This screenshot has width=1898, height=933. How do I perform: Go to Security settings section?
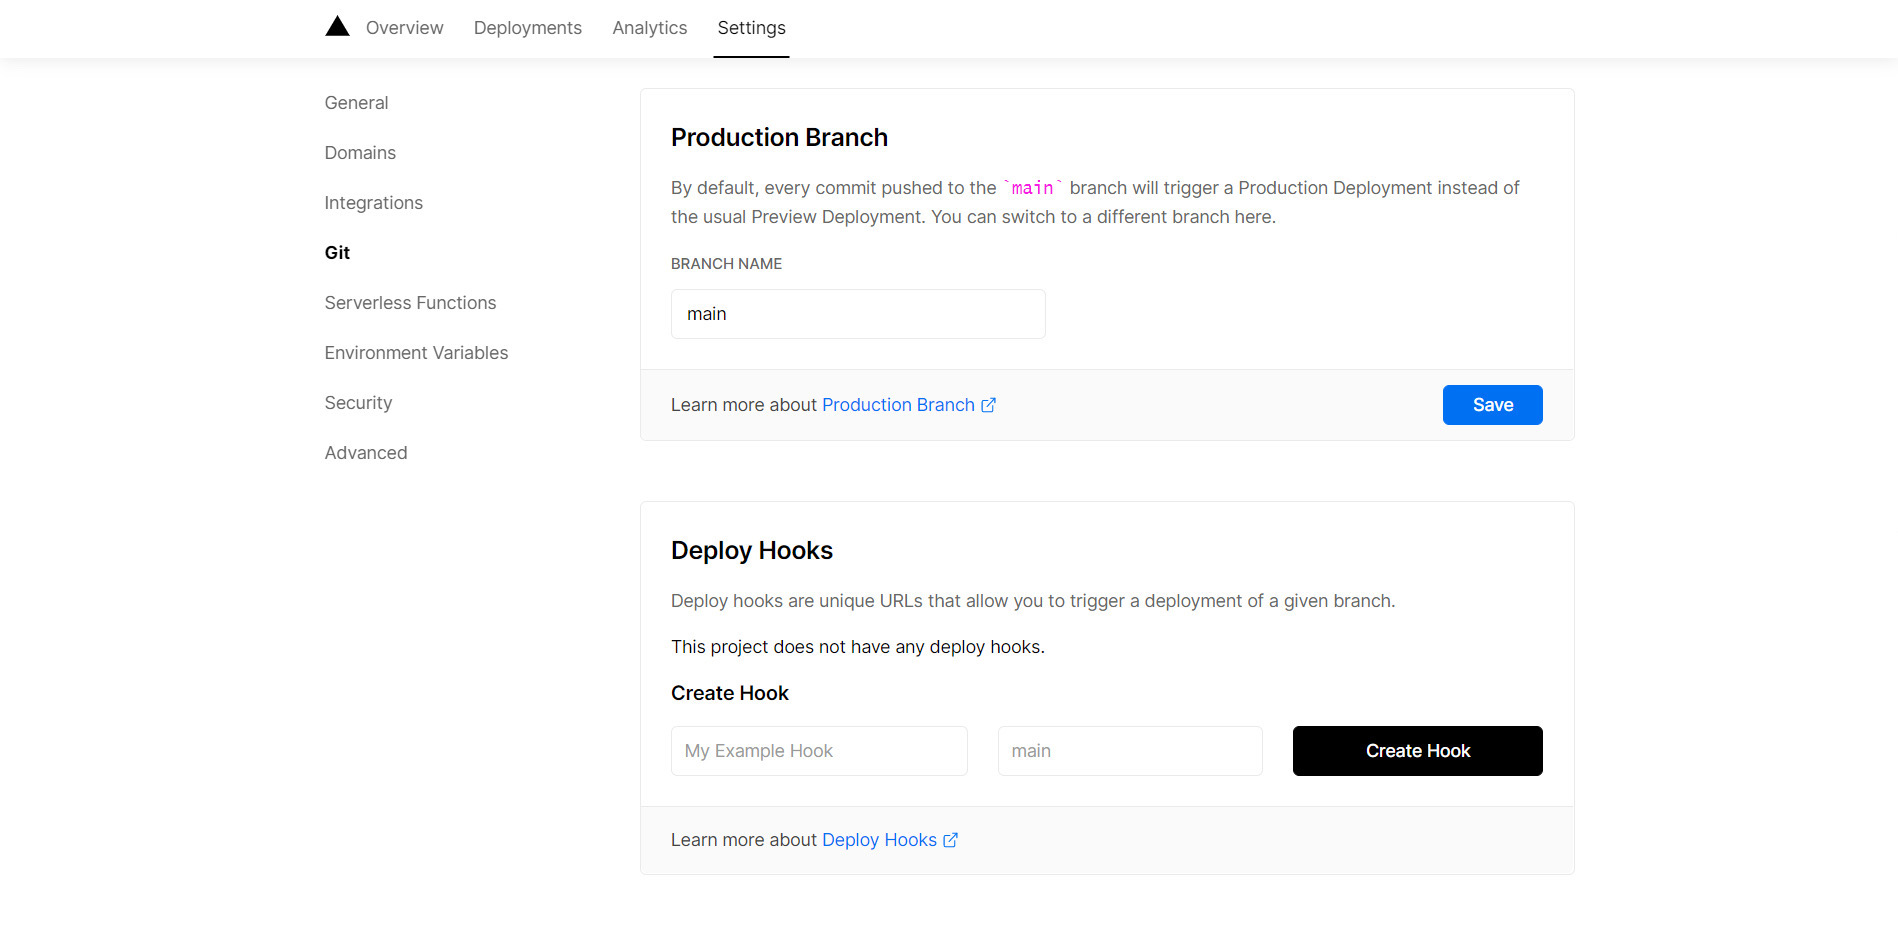click(358, 403)
